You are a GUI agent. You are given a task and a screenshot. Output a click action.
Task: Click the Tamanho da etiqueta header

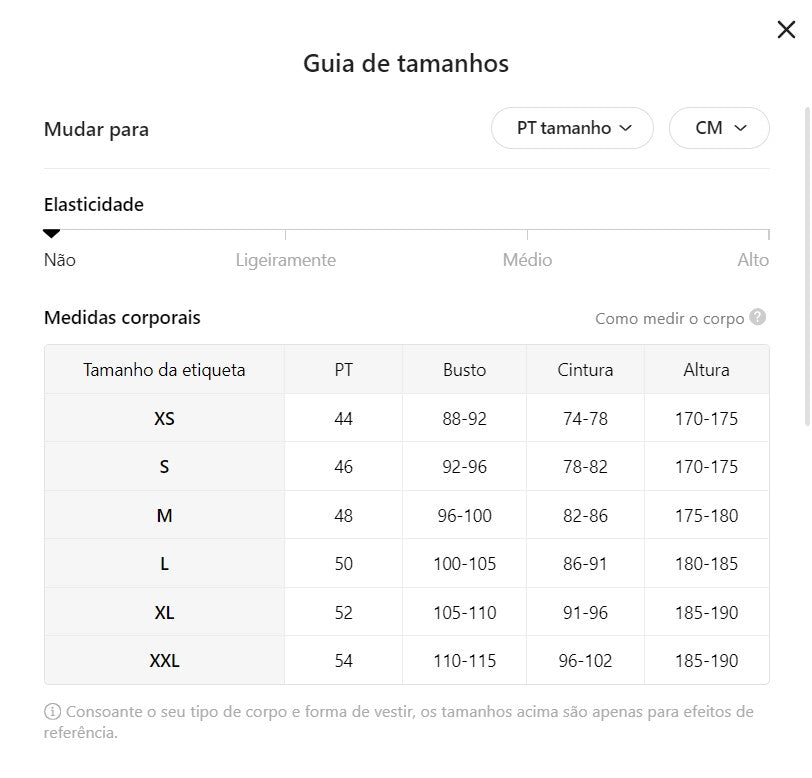click(x=164, y=370)
